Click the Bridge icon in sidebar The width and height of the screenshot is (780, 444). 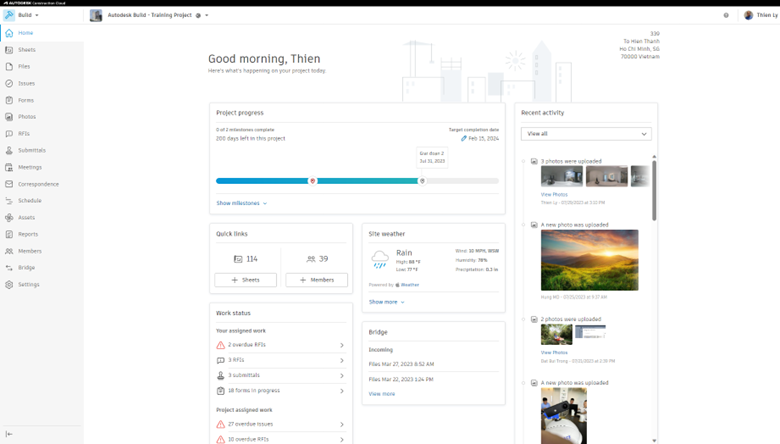tap(9, 268)
